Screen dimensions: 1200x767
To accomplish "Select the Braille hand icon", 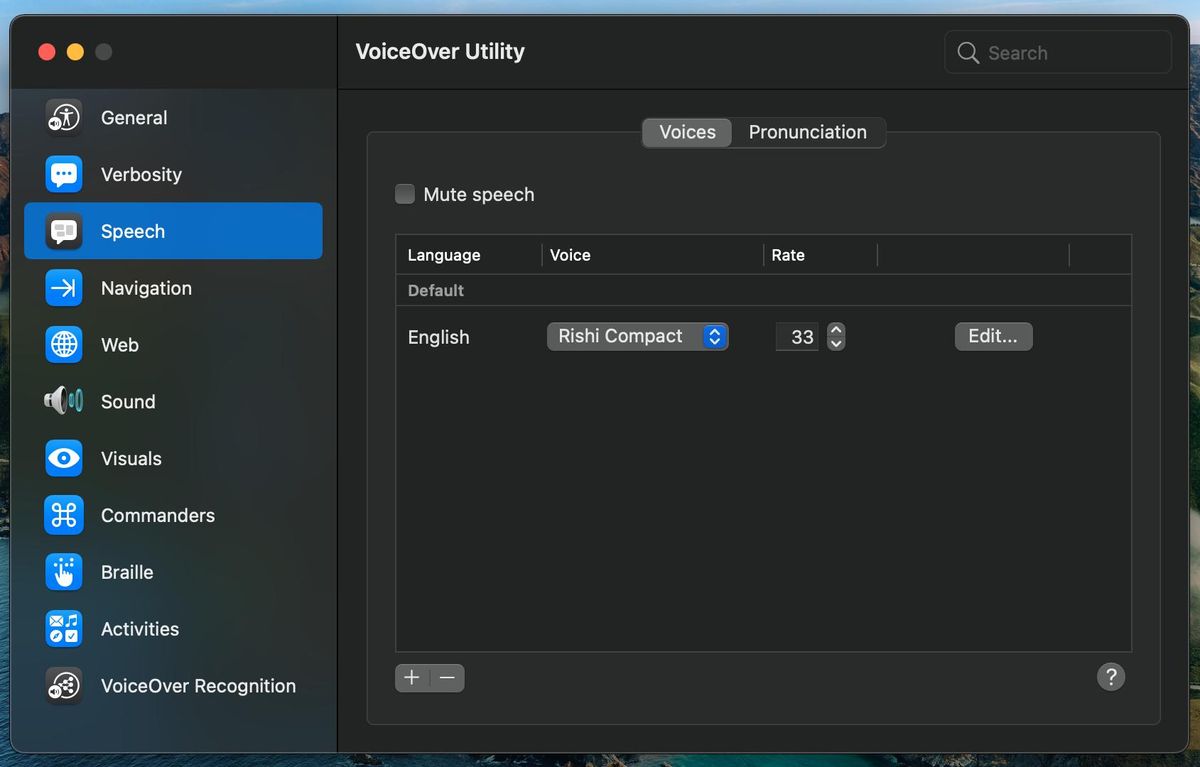I will [x=63, y=572].
